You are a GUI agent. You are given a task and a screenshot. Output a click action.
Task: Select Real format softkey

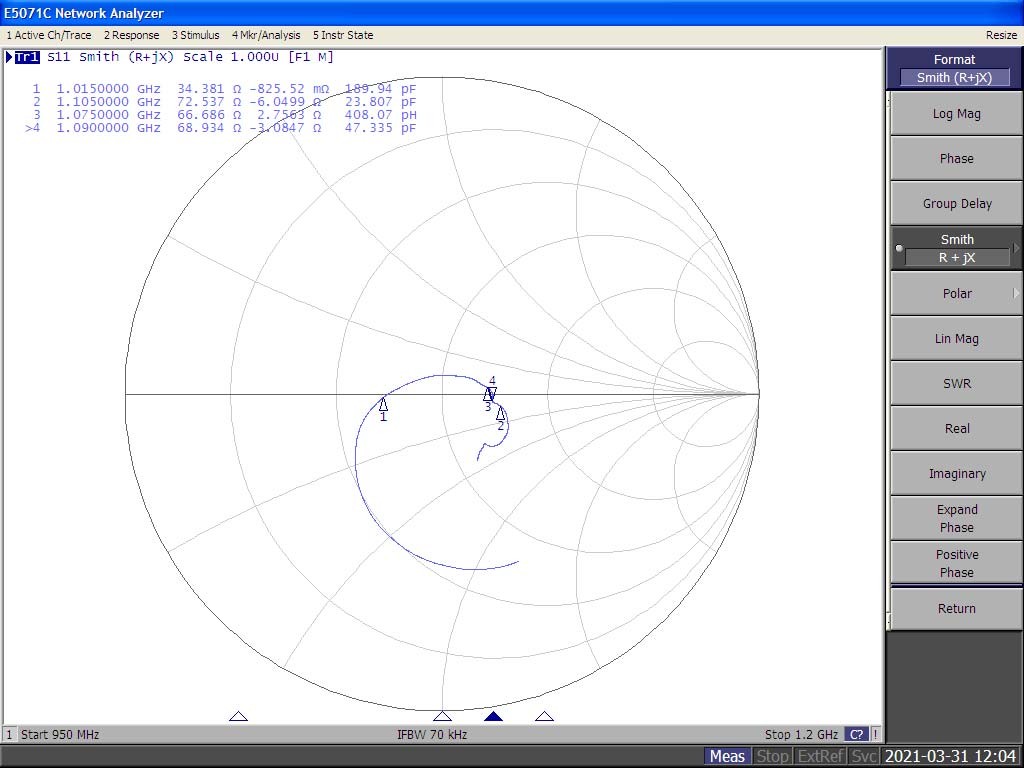point(956,429)
